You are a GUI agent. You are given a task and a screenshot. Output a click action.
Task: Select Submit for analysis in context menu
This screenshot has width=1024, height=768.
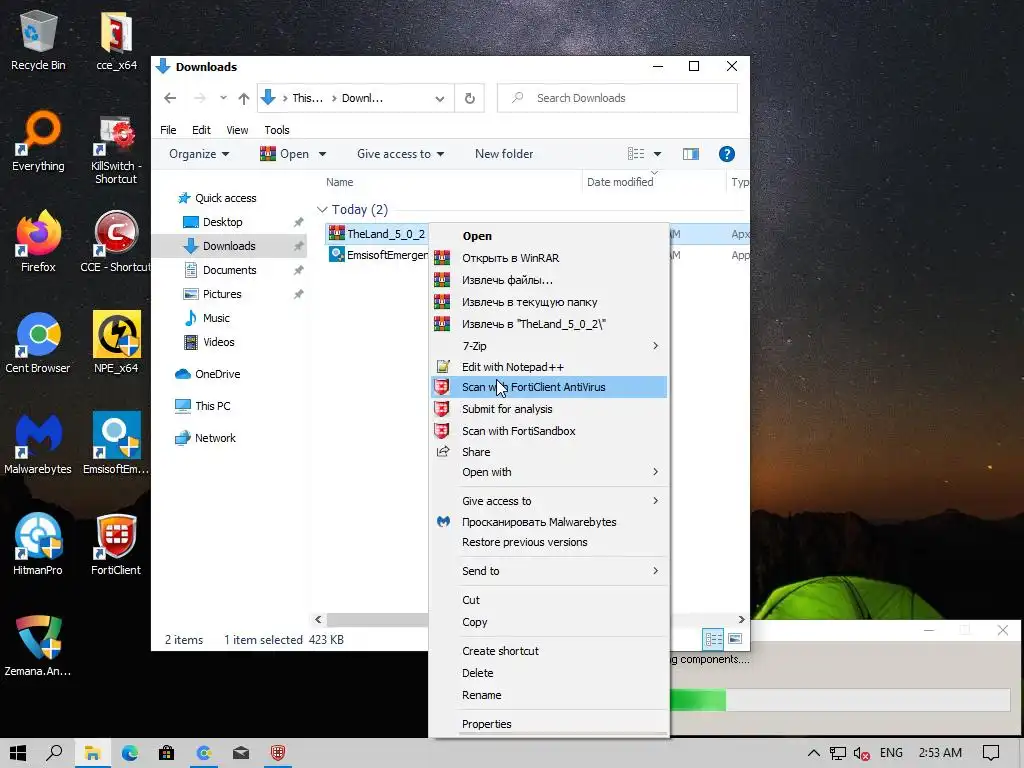click(550, 409)
